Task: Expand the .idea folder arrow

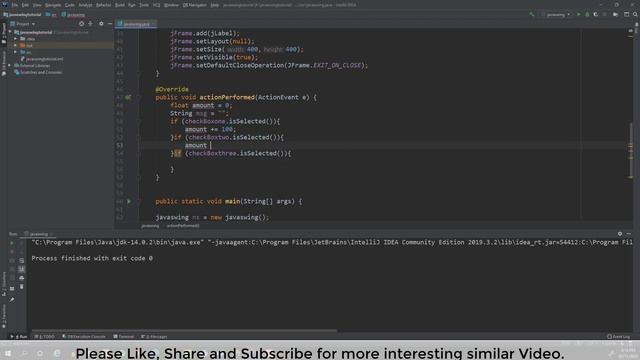Action: (x=16, y=39)
